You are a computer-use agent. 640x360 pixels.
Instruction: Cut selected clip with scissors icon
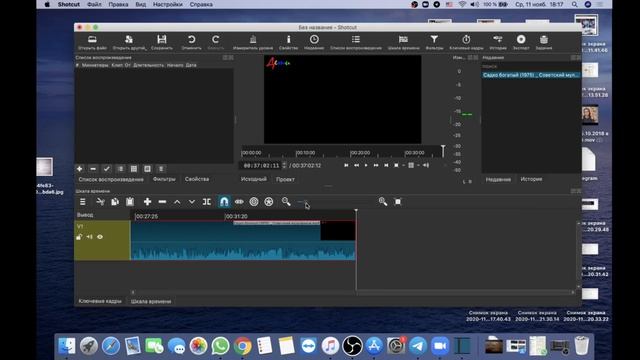(x=100, y=202)
